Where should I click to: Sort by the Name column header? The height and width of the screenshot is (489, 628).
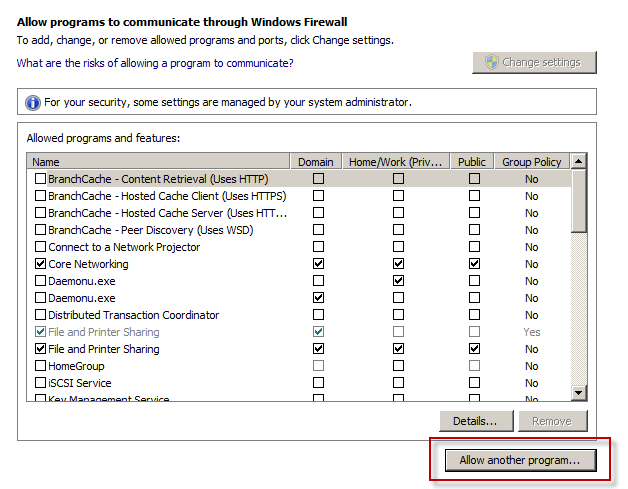158,162
